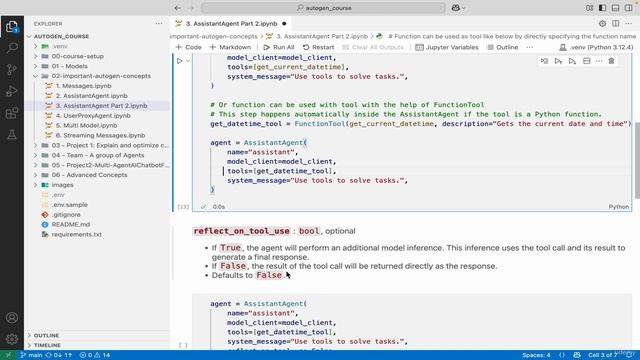This screenshot has height=360, width=640.
Task: Restart the notebook kernel
Action: (318, 47)
